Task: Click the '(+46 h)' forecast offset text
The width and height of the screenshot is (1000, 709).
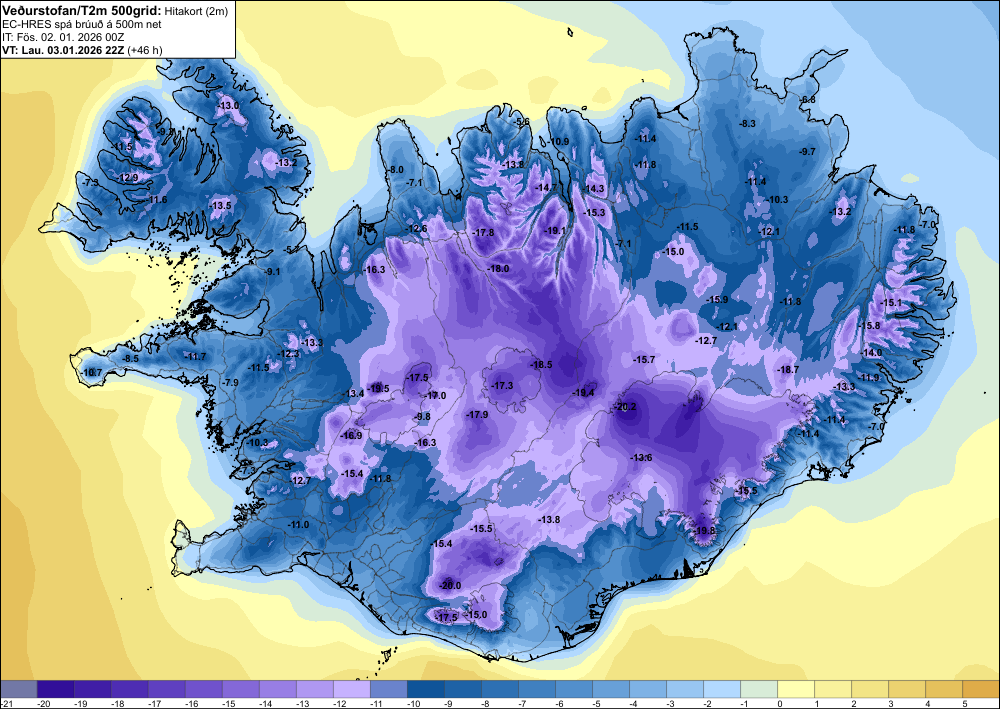Action: coord(145,50)
